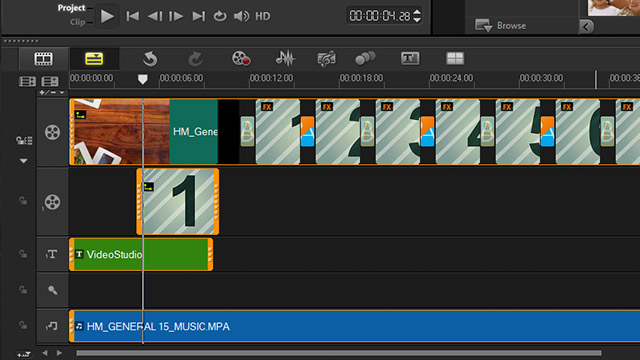Toggle HD preview mode
The height and width of the screenshot is (360, 640).
262,16
